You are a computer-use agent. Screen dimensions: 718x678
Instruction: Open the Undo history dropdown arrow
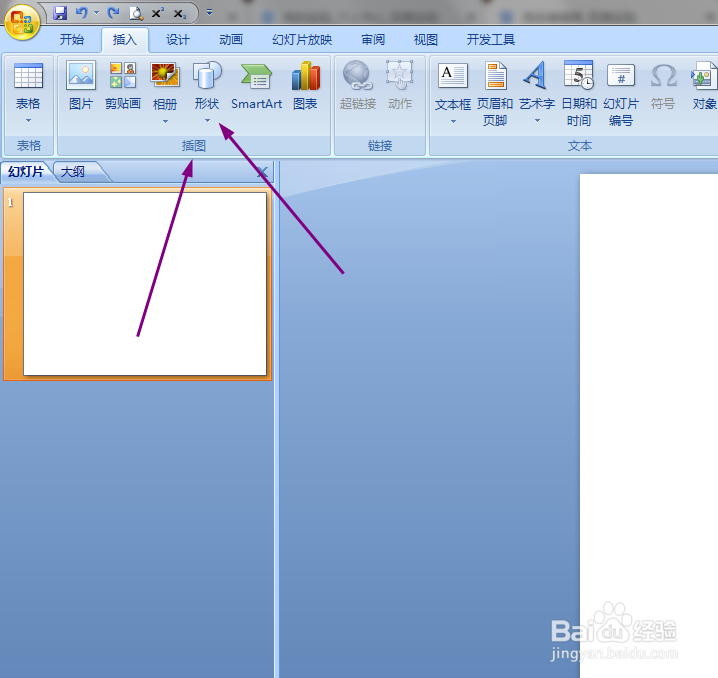pos(97,13)
